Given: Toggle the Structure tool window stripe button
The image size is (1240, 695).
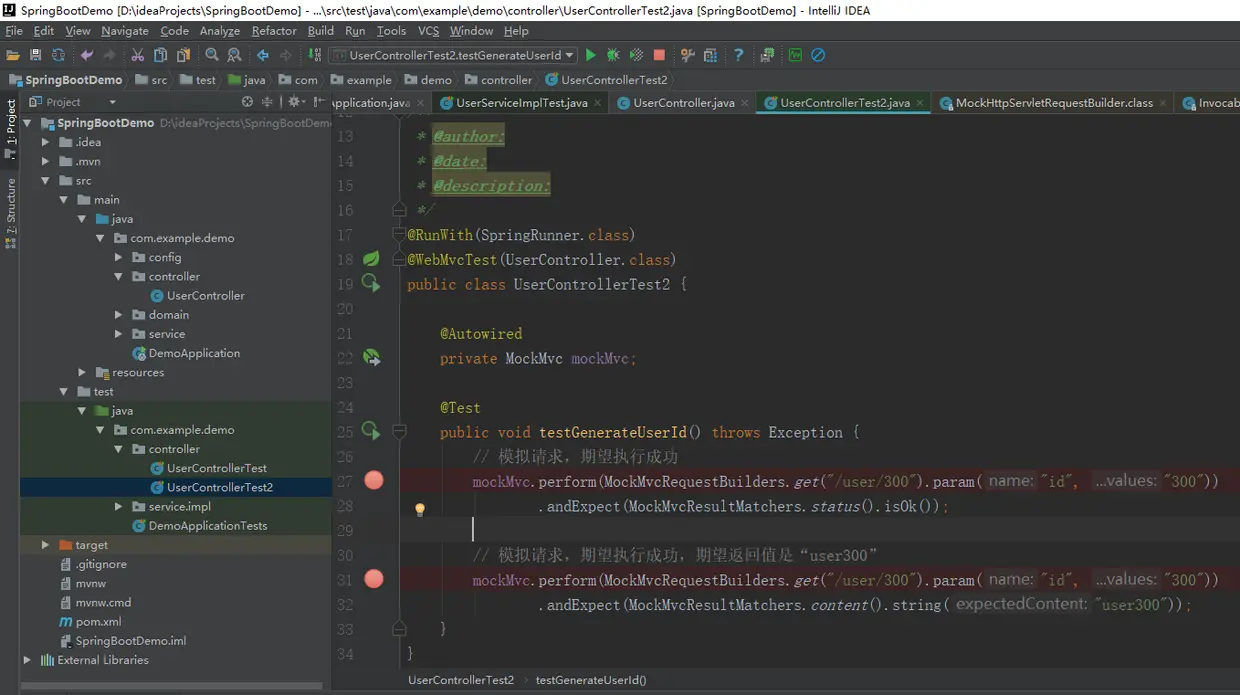Looking at the screenshot, I should [x=10, y=212].
